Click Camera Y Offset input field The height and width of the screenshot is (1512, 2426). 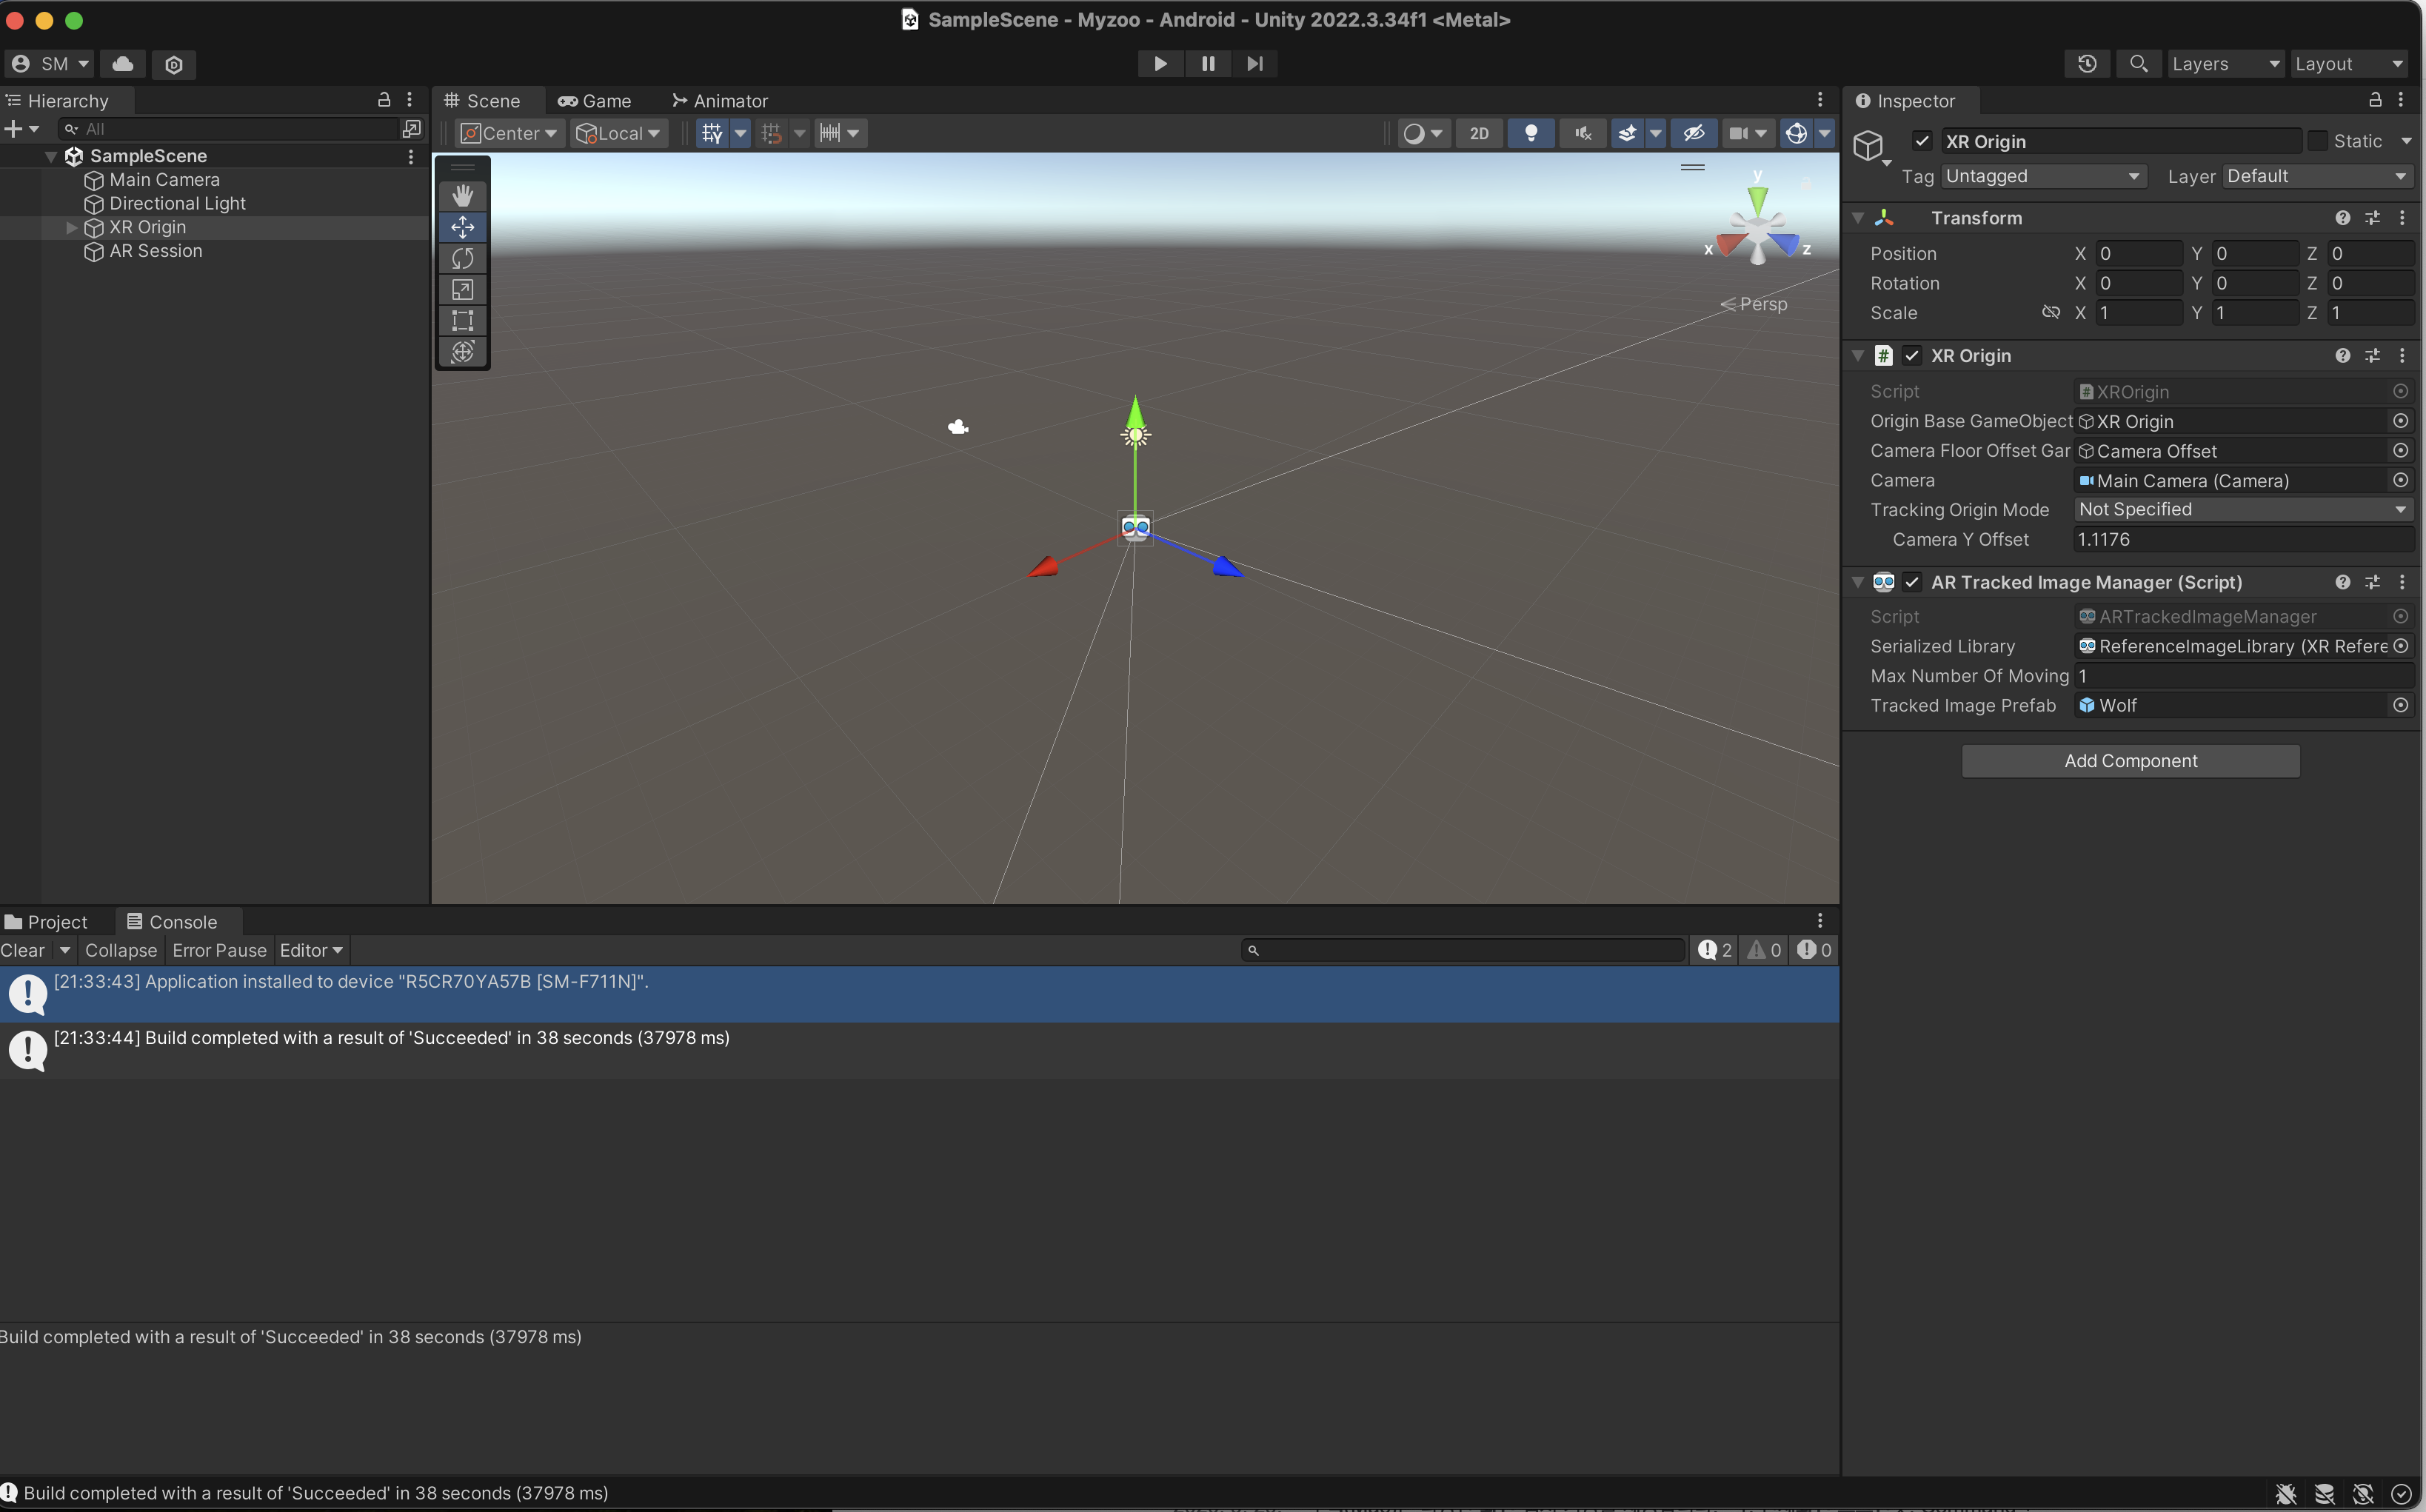2243,540
